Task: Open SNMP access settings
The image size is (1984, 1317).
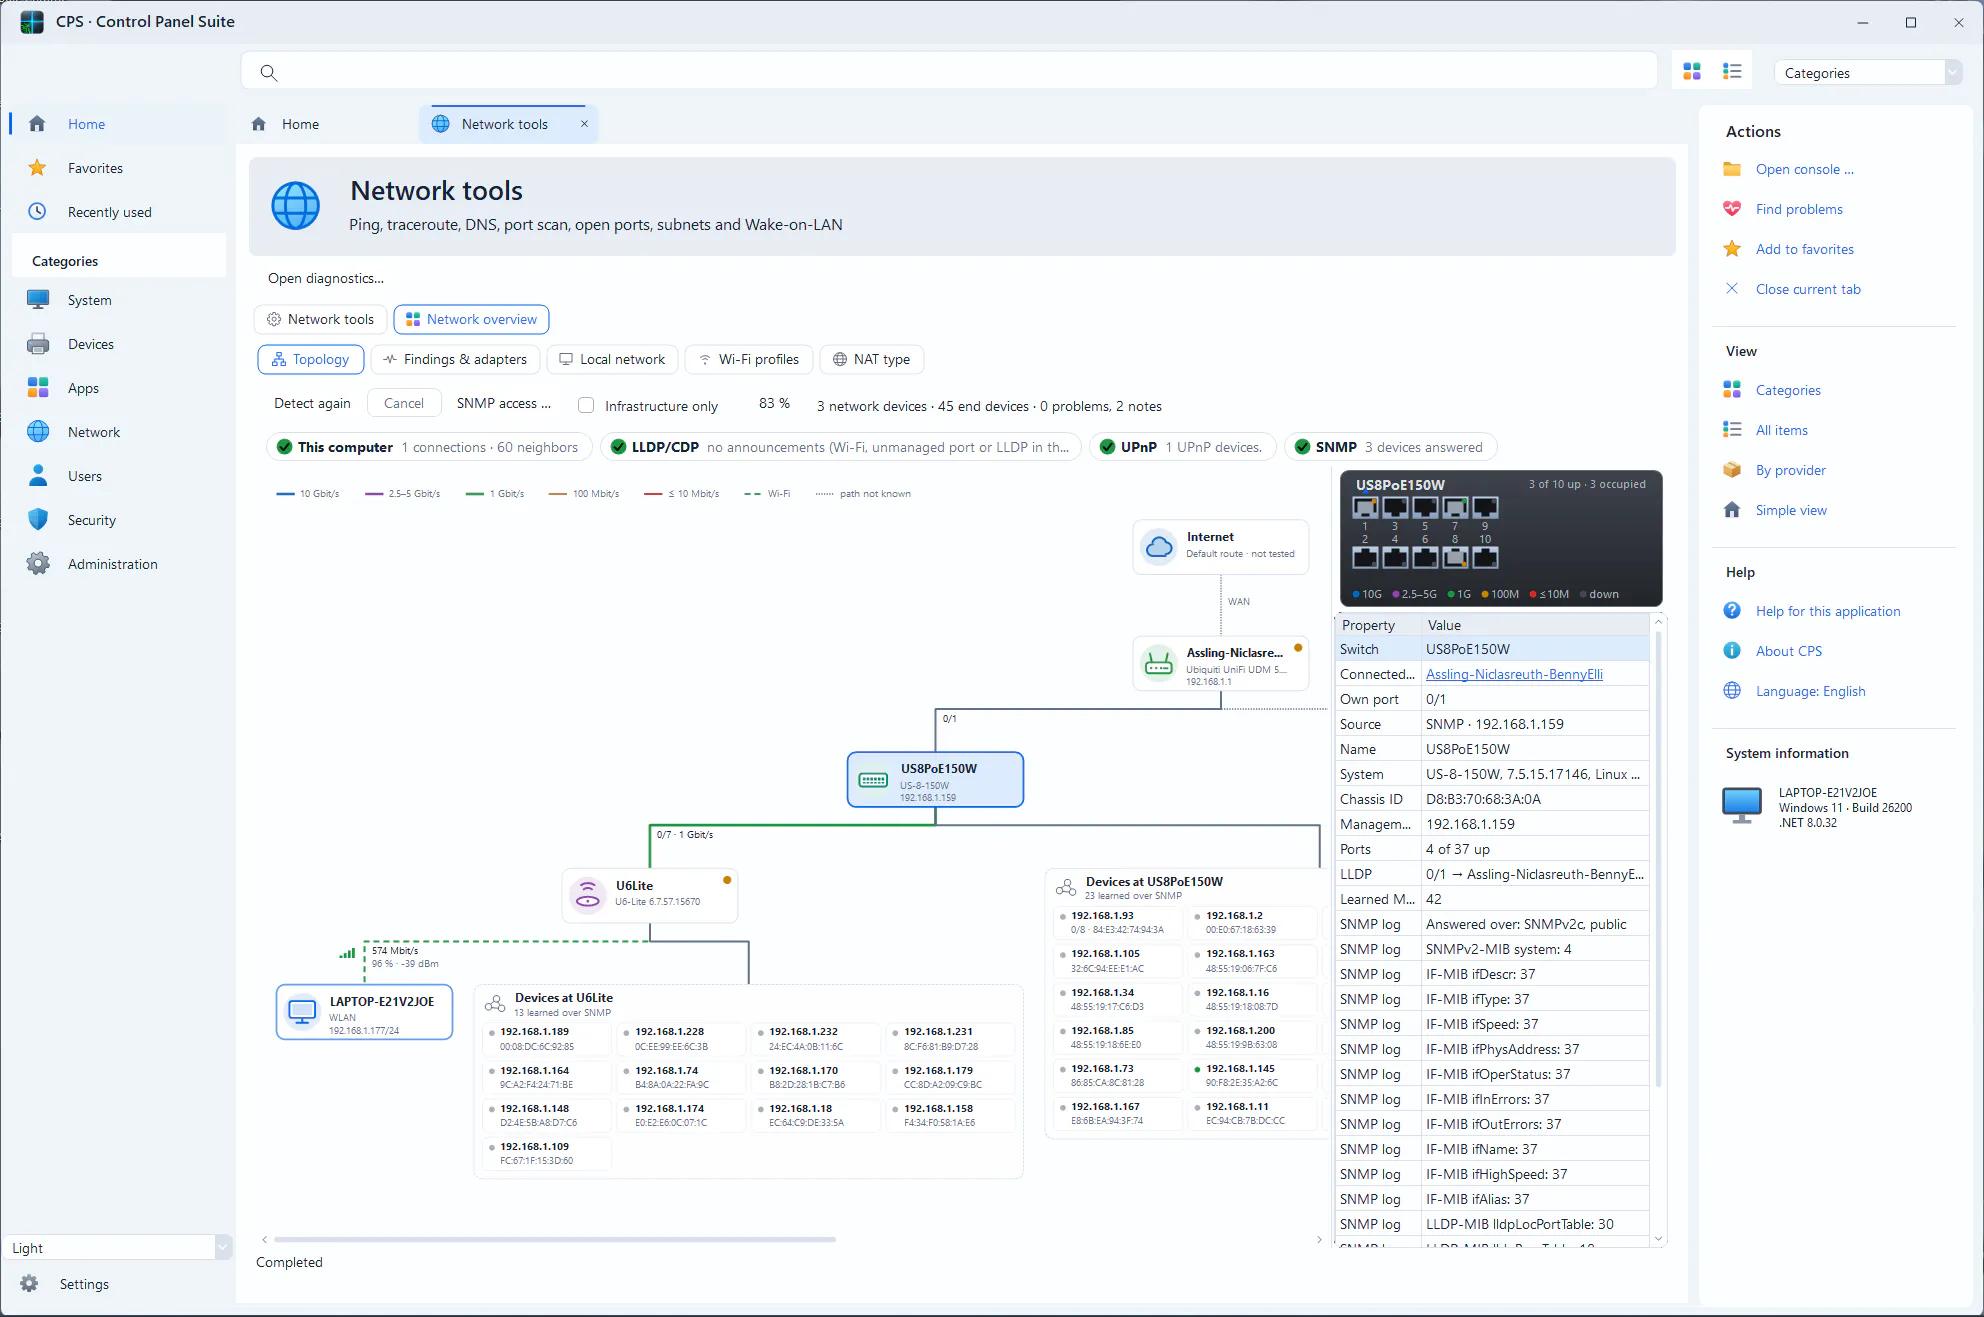Action: click(504, 403)
